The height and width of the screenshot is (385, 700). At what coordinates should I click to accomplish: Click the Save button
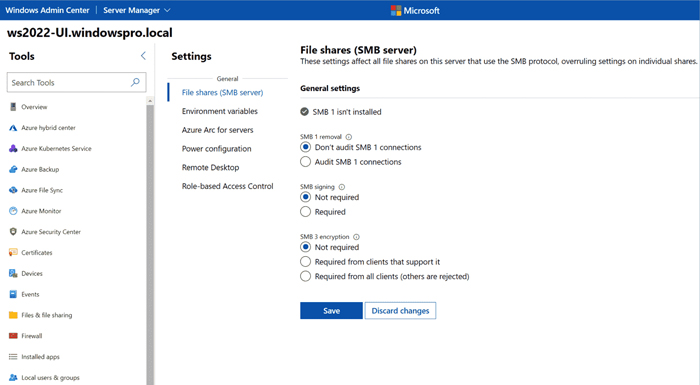[331, 311]
